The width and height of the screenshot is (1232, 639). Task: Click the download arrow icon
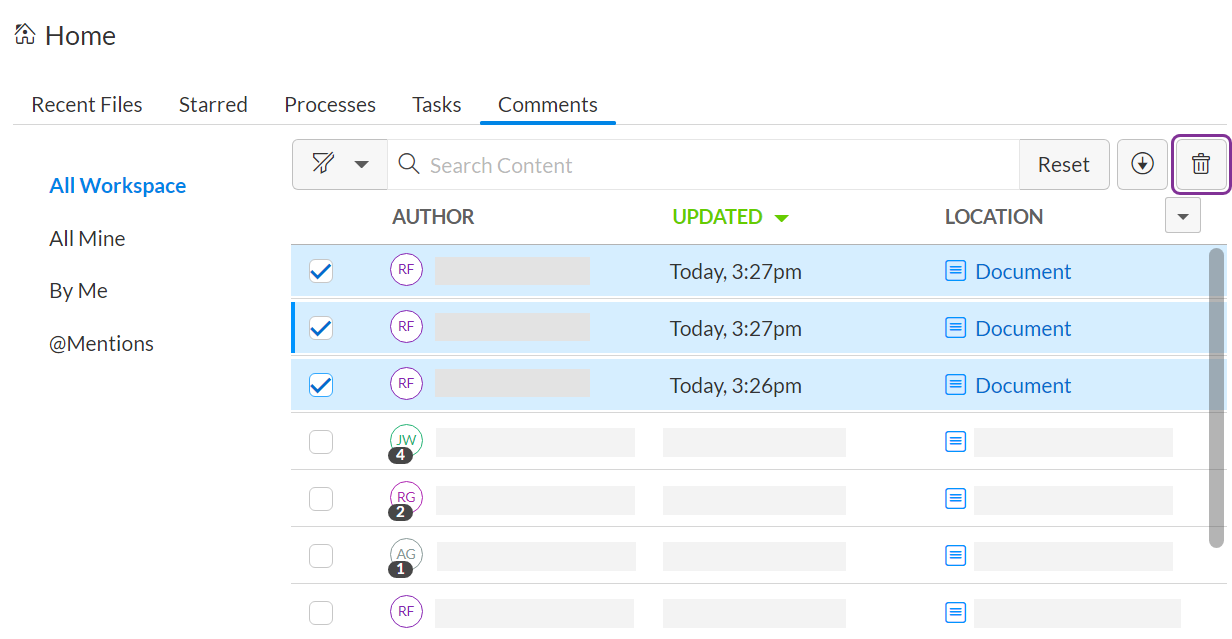click(x=1142, y=165)
